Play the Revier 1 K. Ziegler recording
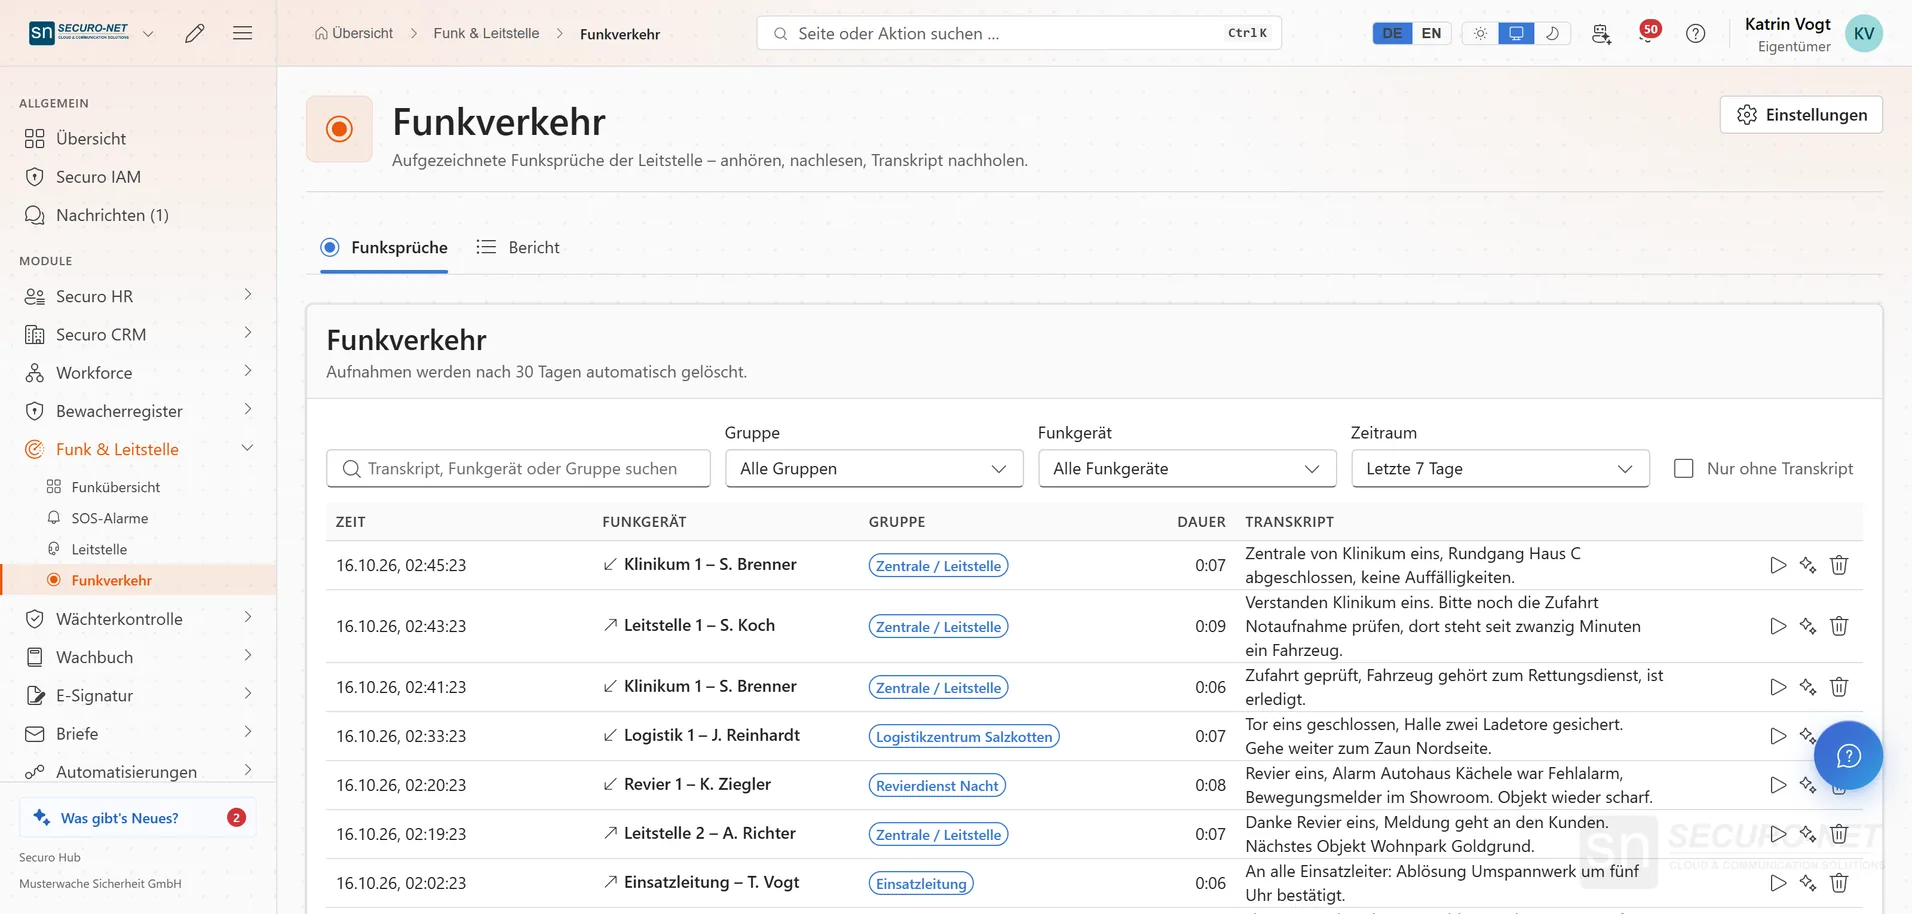This screenshot has width=1912, height=914. (x=1778, y=785)
